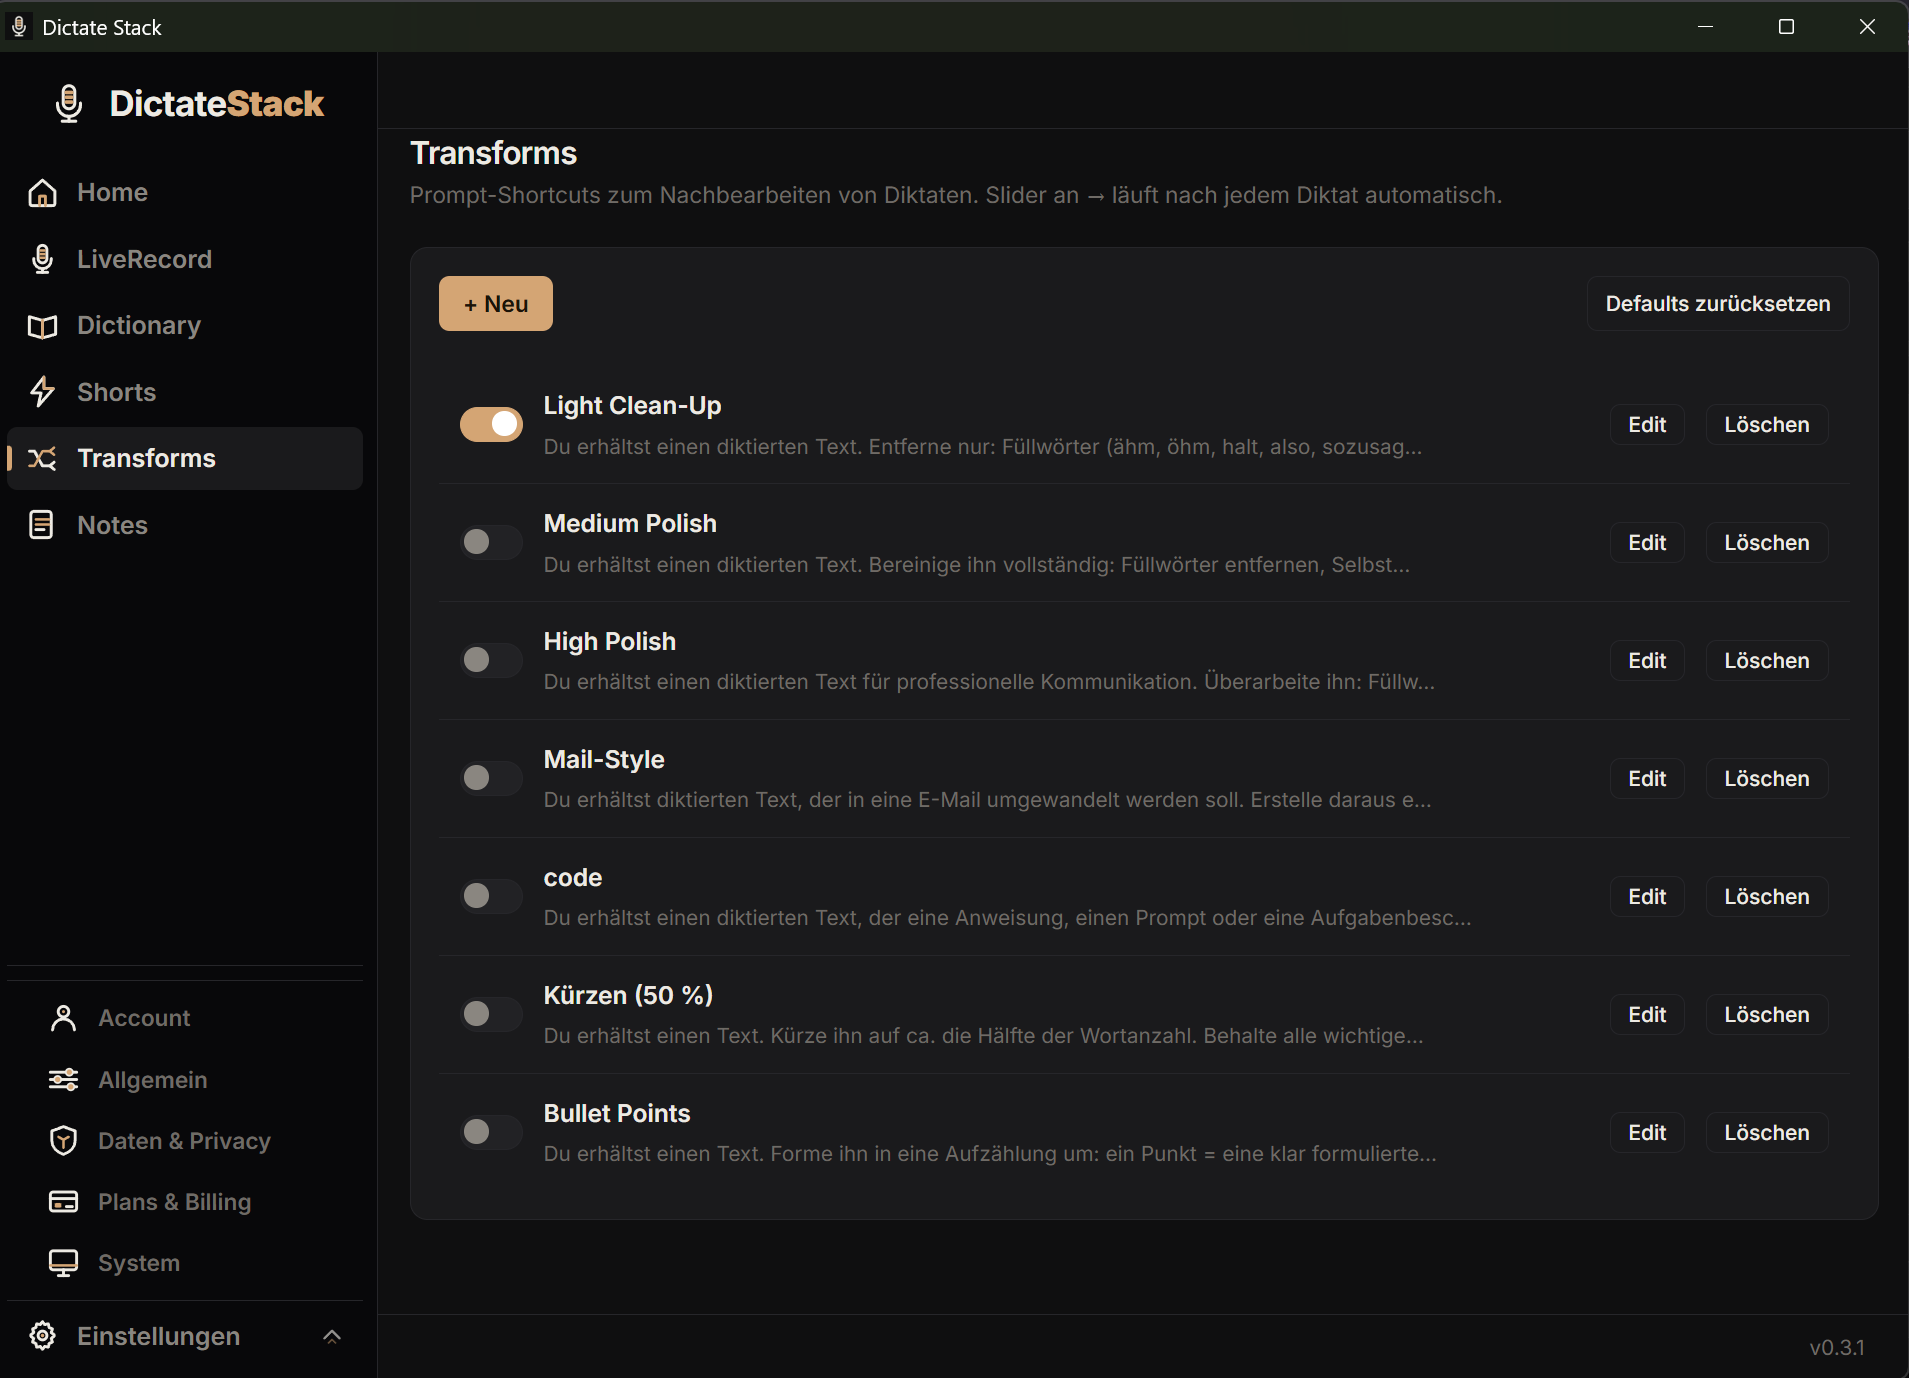
Task: Go to LiveRecord in the sidebar
Action: (185, 259)
